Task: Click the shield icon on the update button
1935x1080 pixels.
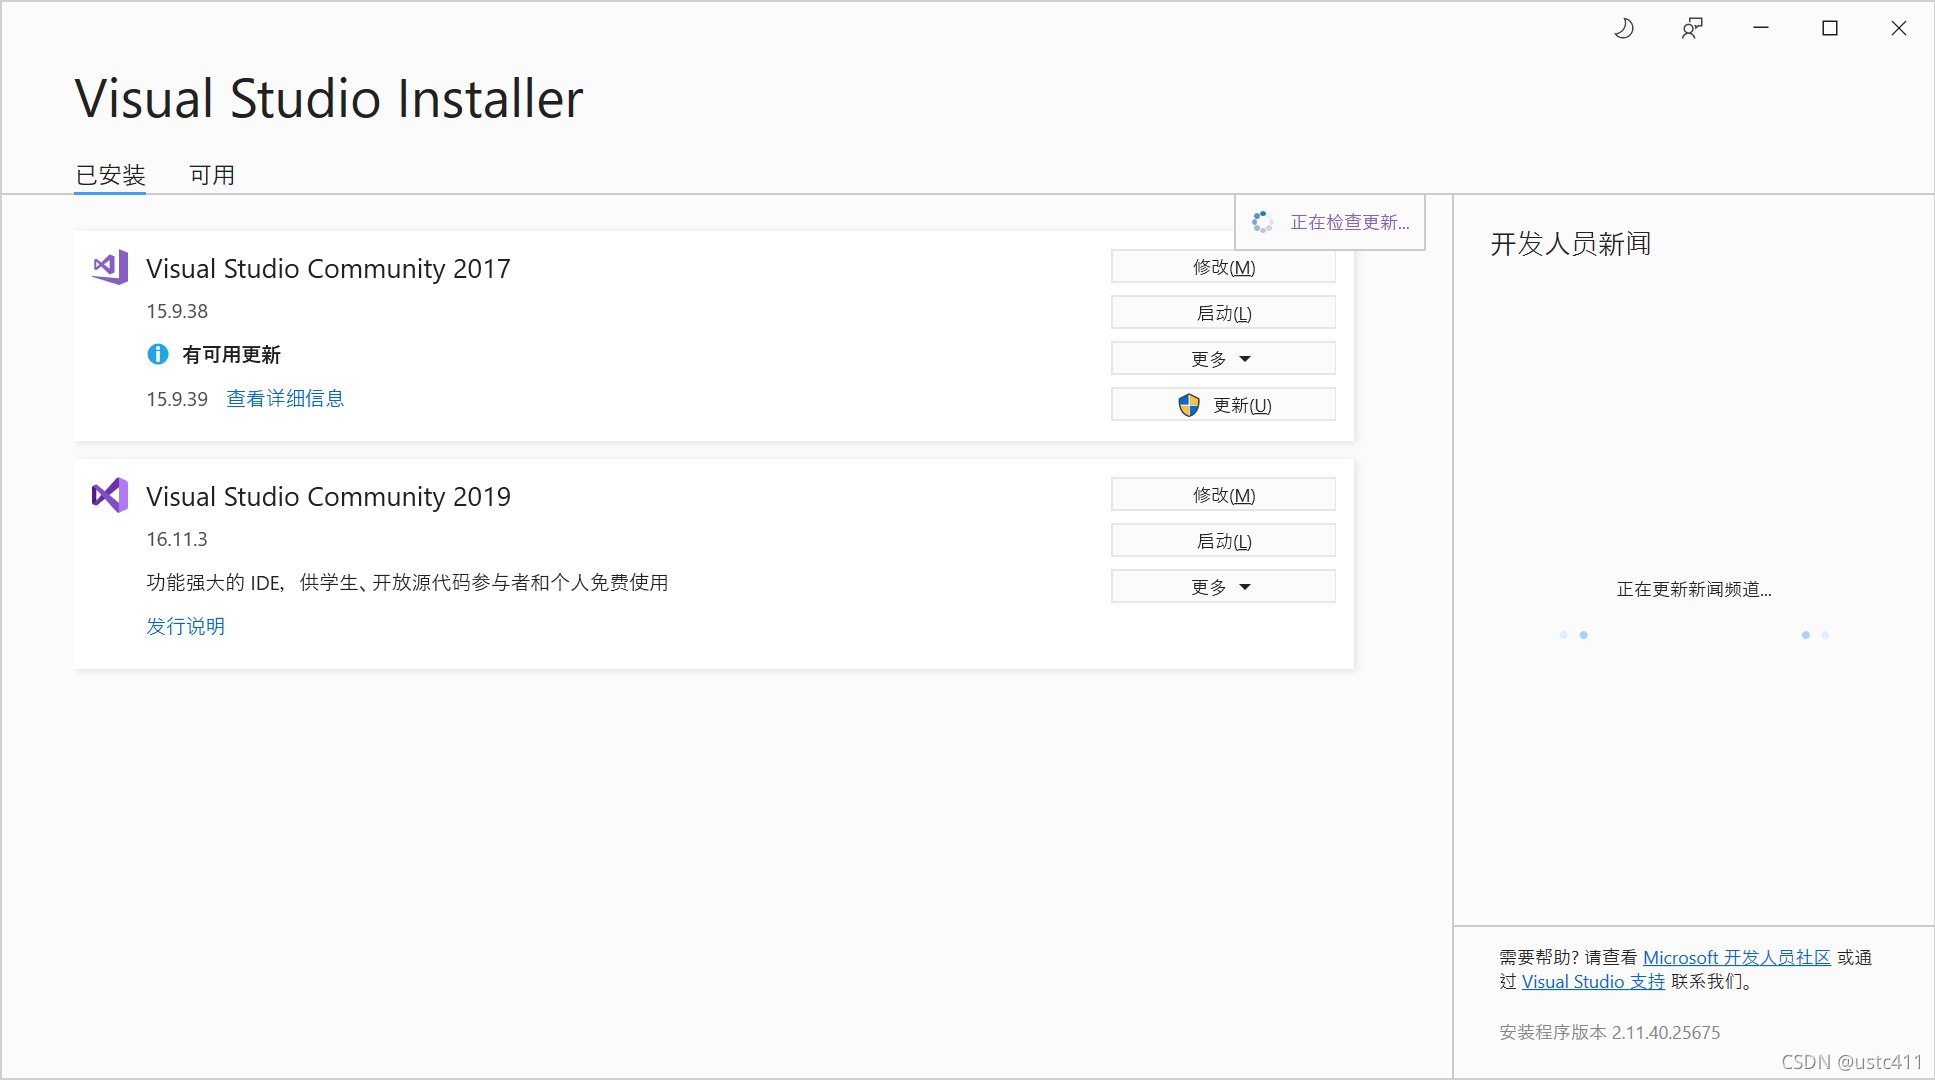Action: 1188,405
